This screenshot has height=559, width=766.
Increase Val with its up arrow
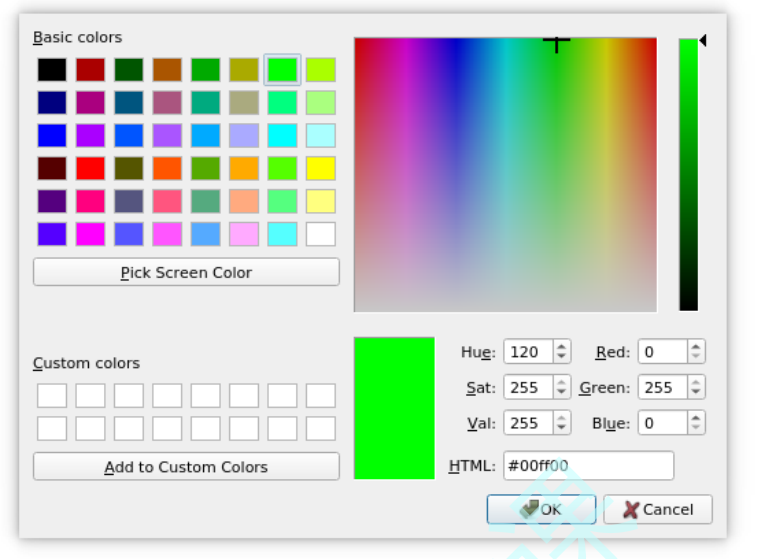click(561, 417)
